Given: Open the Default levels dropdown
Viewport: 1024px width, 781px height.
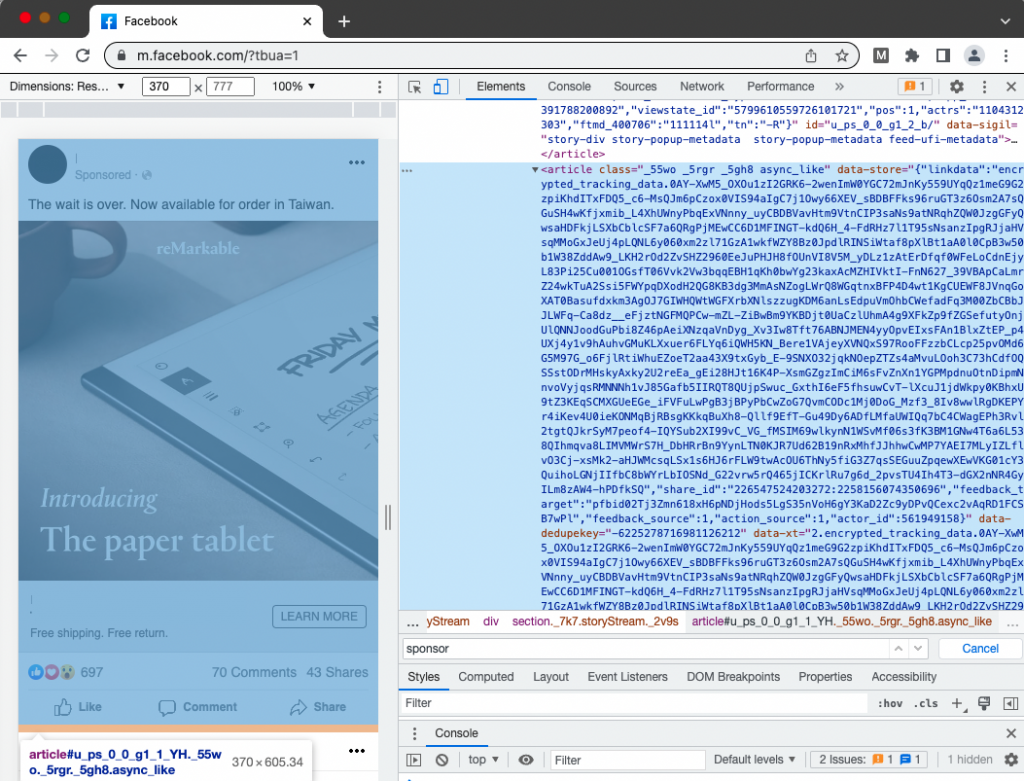Looking at the screenshot, I should (x=754, y=759).
